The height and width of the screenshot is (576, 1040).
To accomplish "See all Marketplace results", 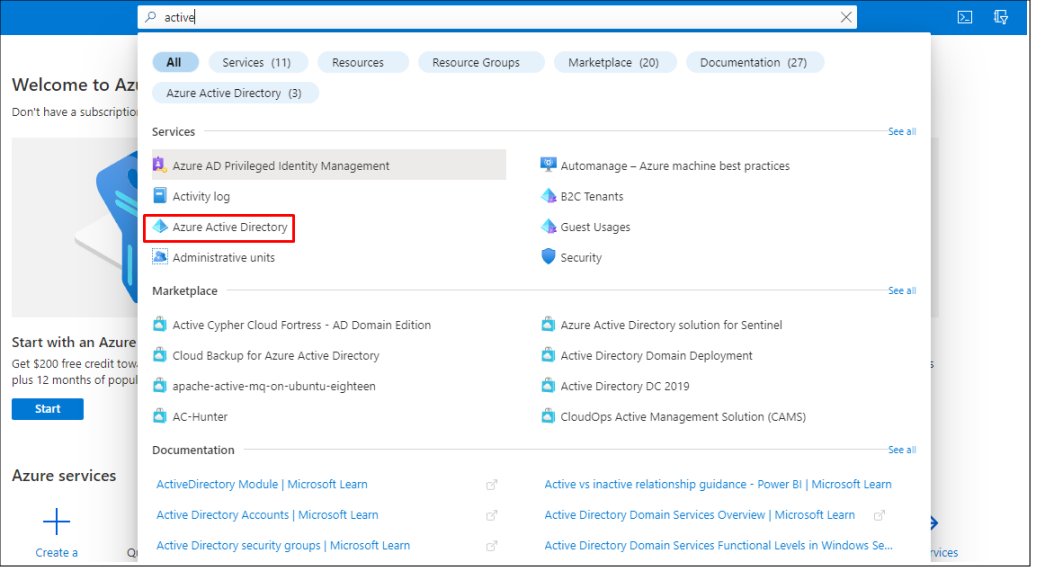I will (x=902, y=291).
